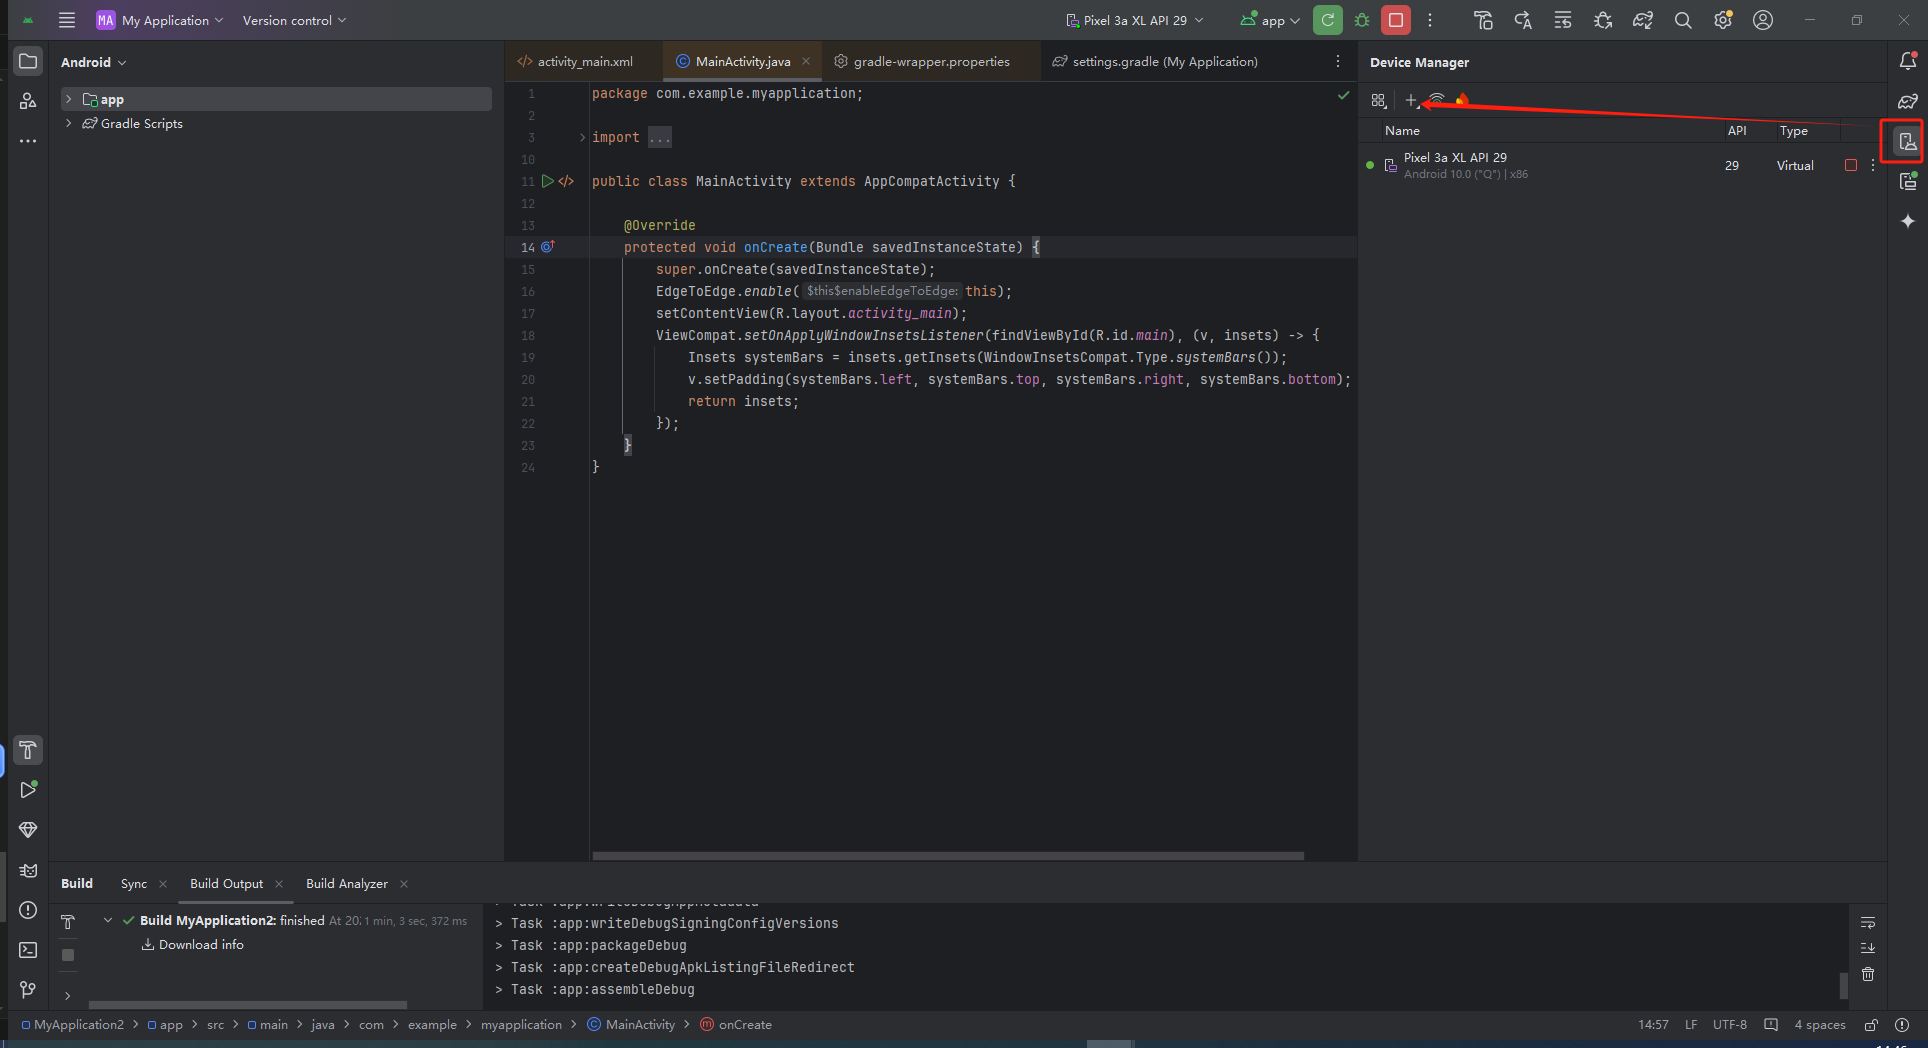Stop the Pixel 3a XL virtual device

tap(1851, 165)
